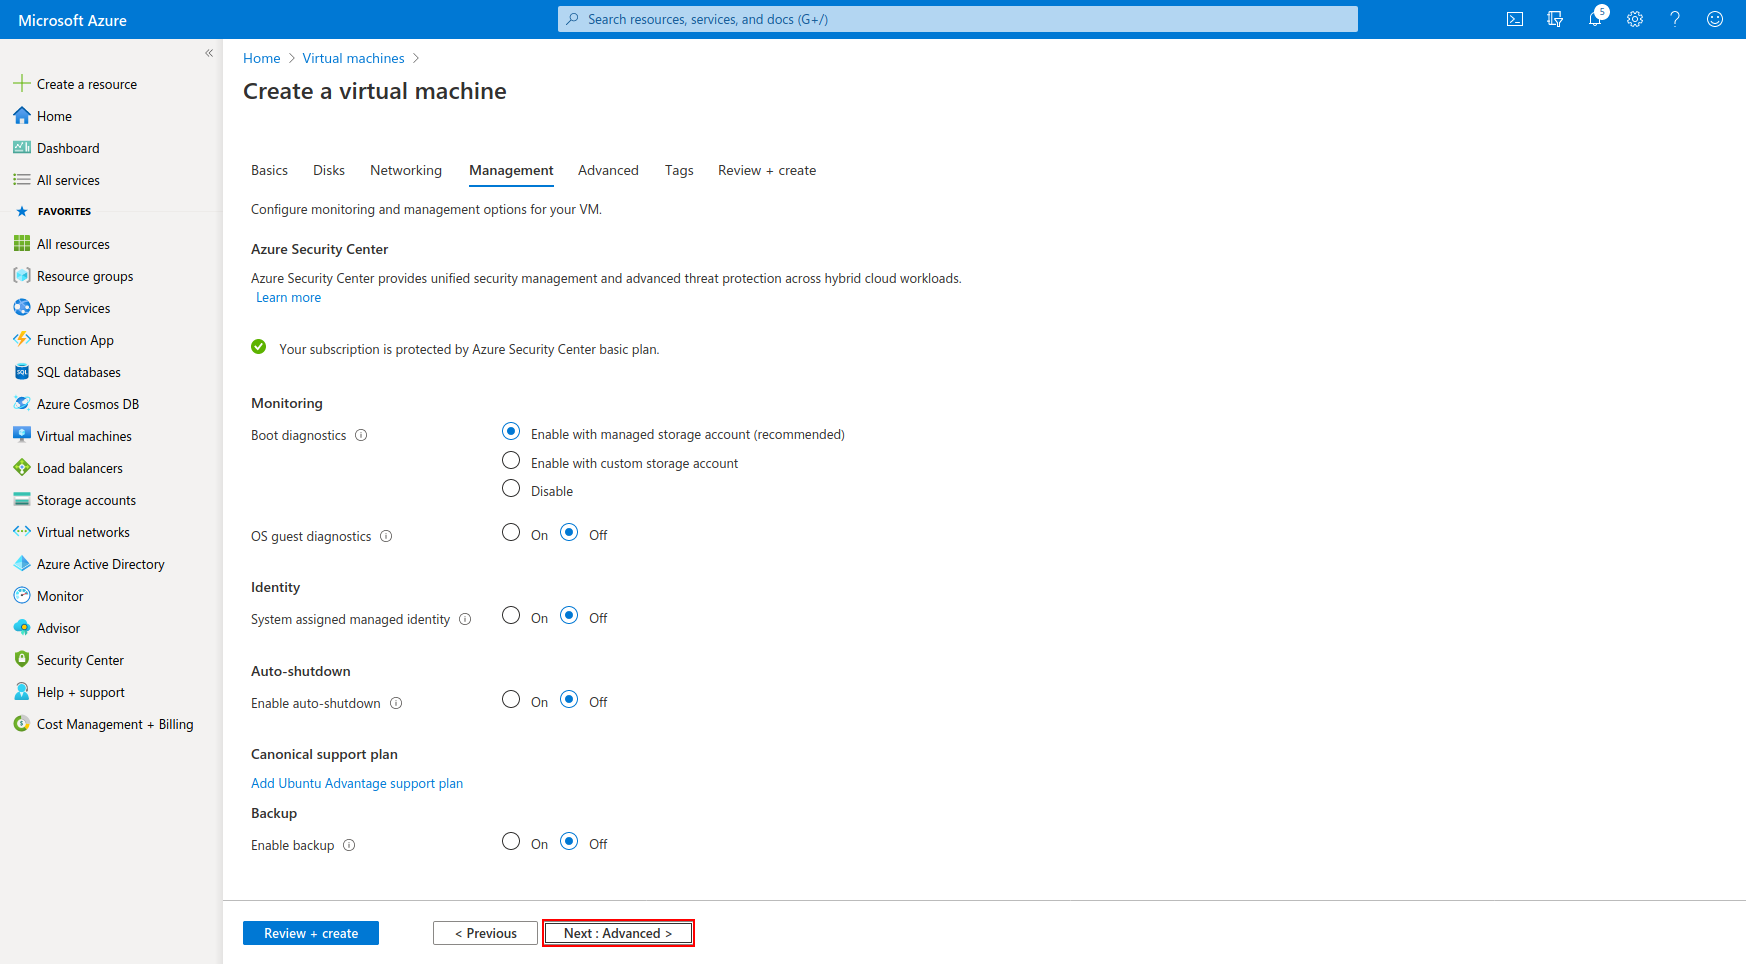Viewport: 1746px width, 964px height.
Task: Open Cost Management + Billing icon
Action: pyautogui.click(x=22, y=724)
